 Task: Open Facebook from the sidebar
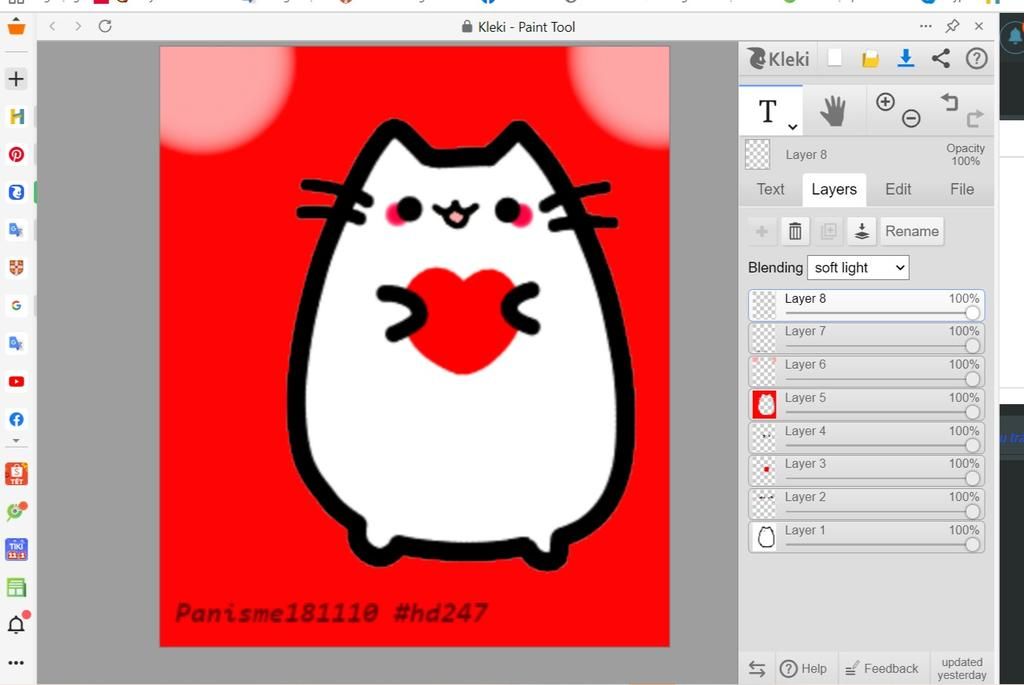(16, 419)
